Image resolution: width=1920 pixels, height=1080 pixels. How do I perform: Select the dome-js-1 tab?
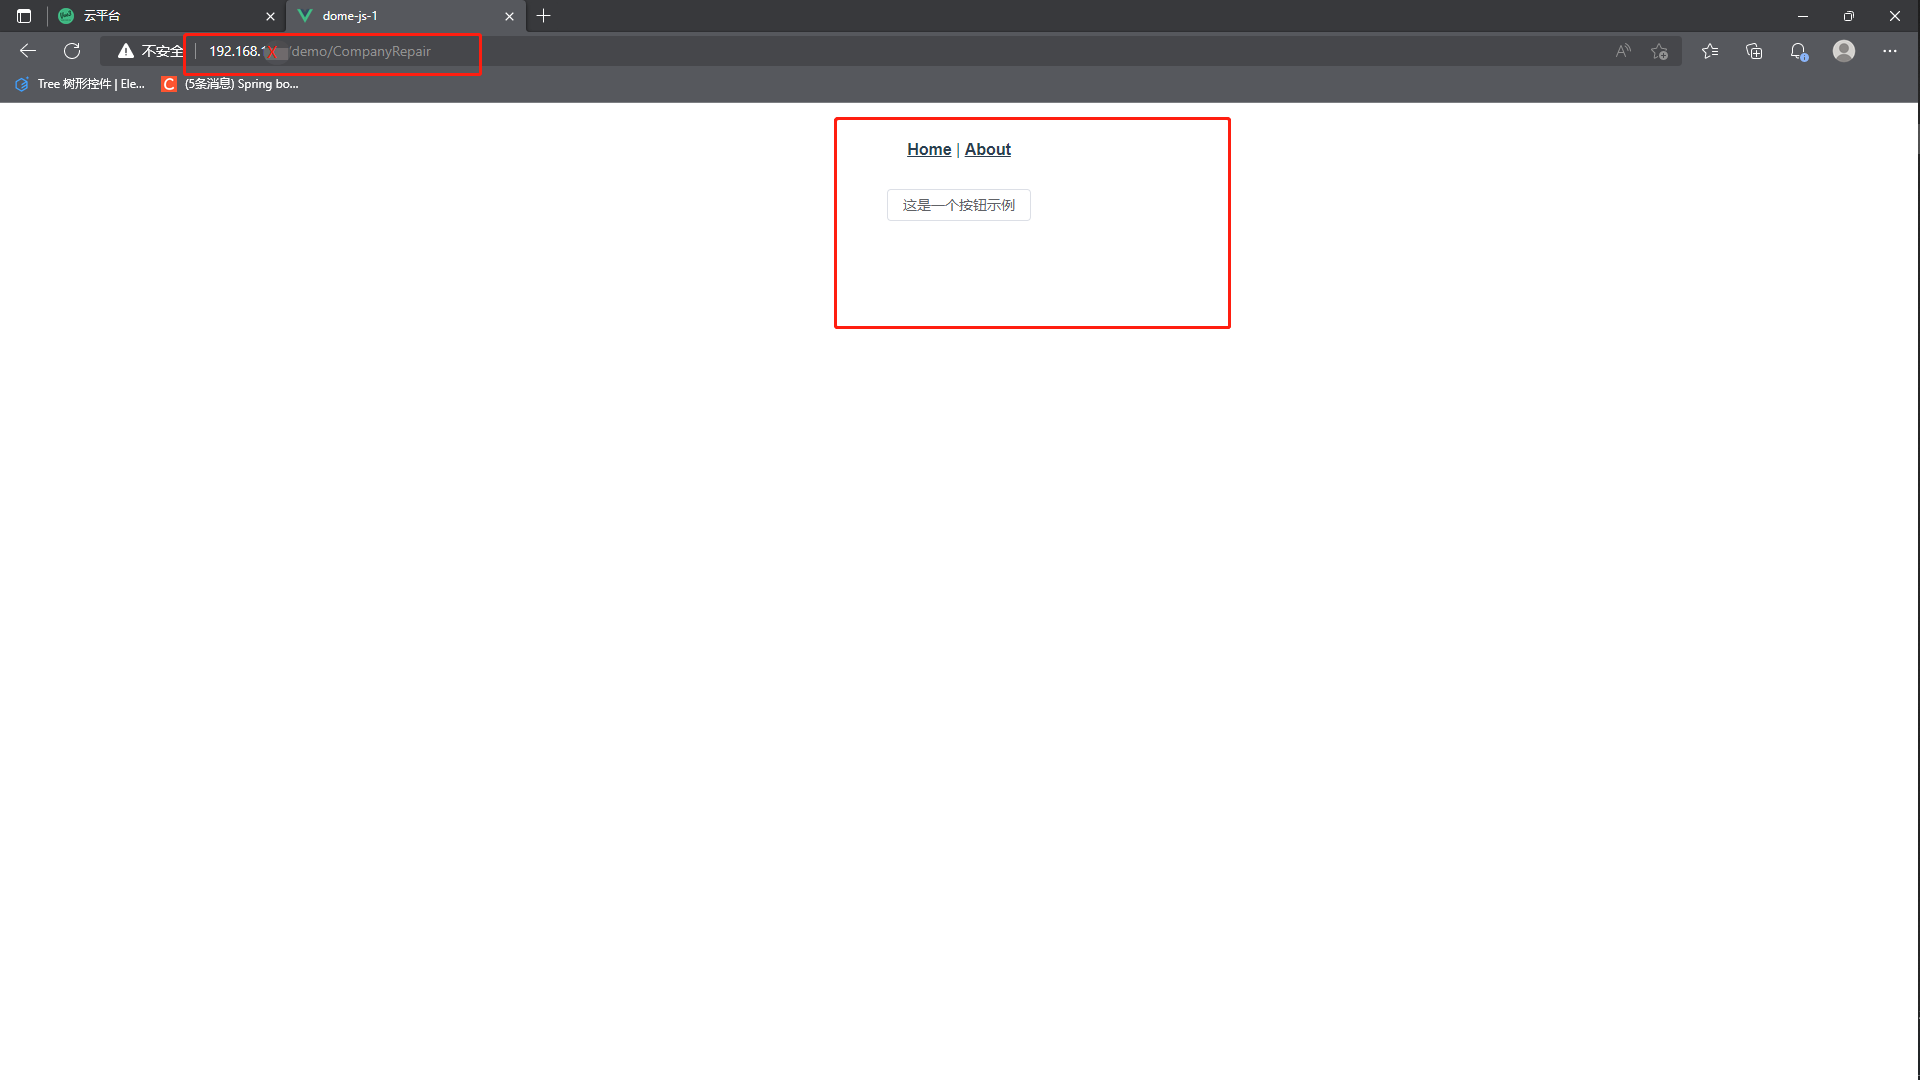400,16
